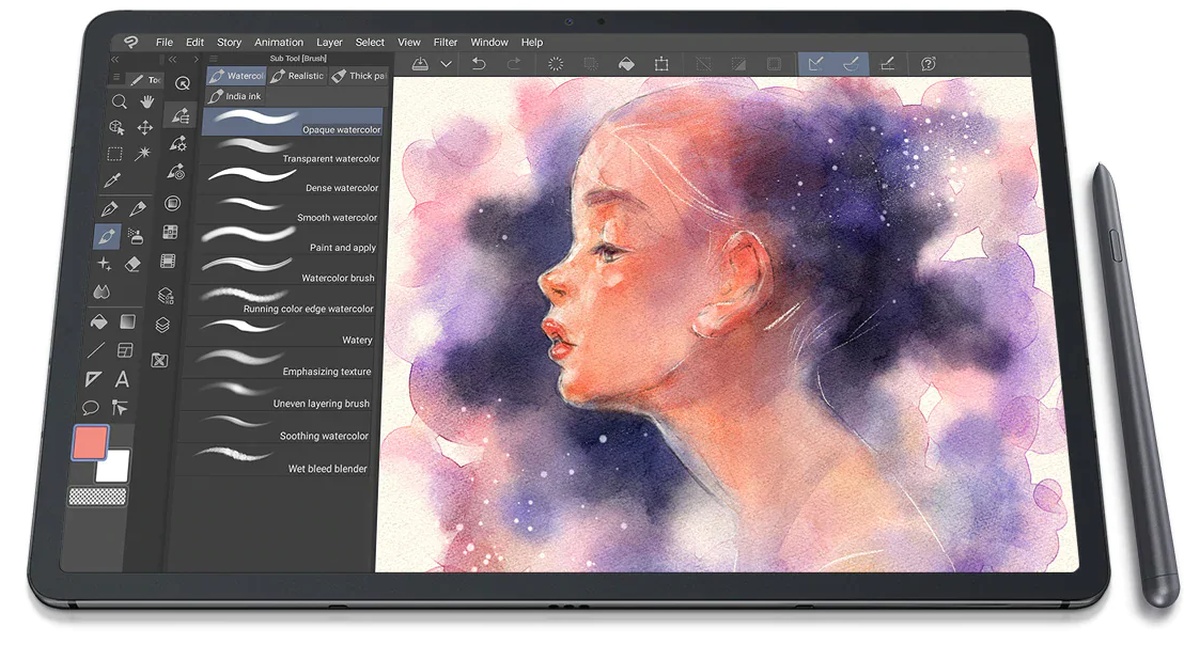Toggle Snap to Grid in command bar
This screenshot has height=645, width=1200.
coord(886,64)
